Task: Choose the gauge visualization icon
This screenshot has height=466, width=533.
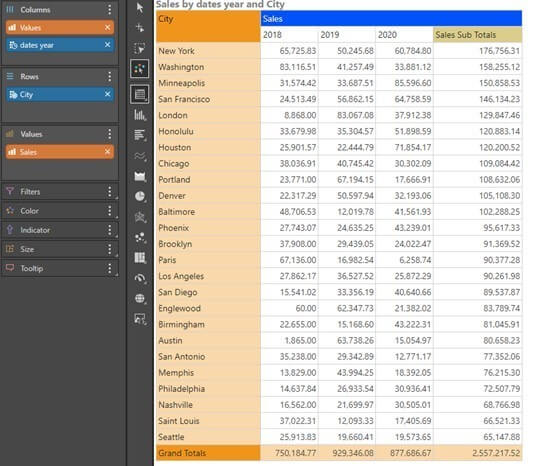Action: coord(140,278)
